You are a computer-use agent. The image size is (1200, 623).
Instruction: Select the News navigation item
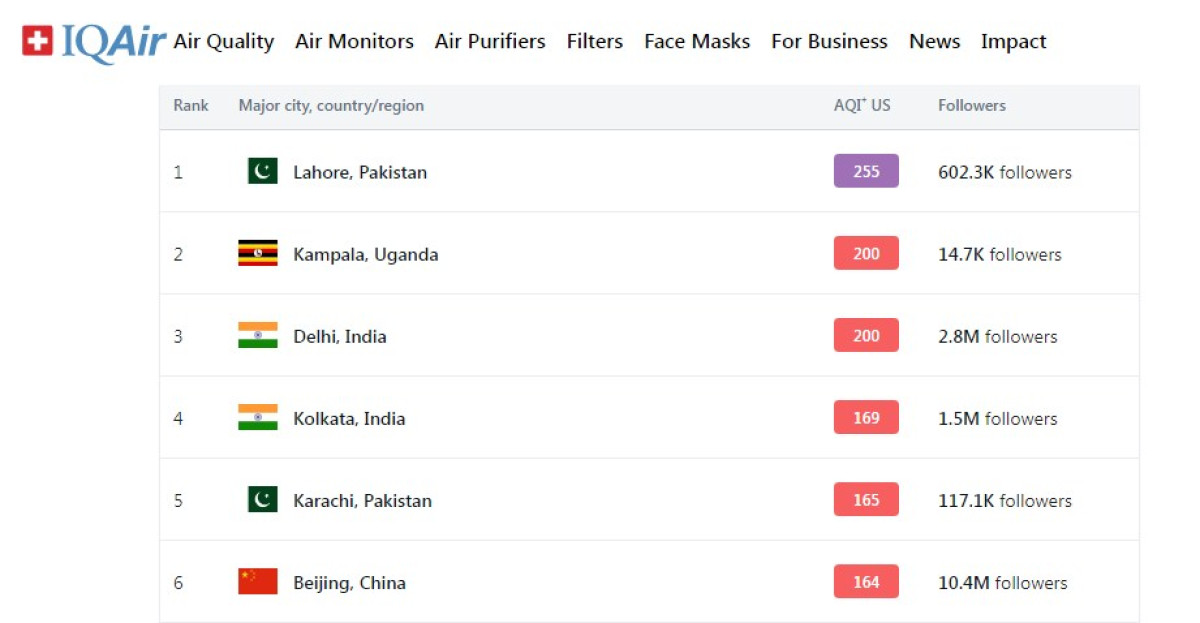point(934,42)
